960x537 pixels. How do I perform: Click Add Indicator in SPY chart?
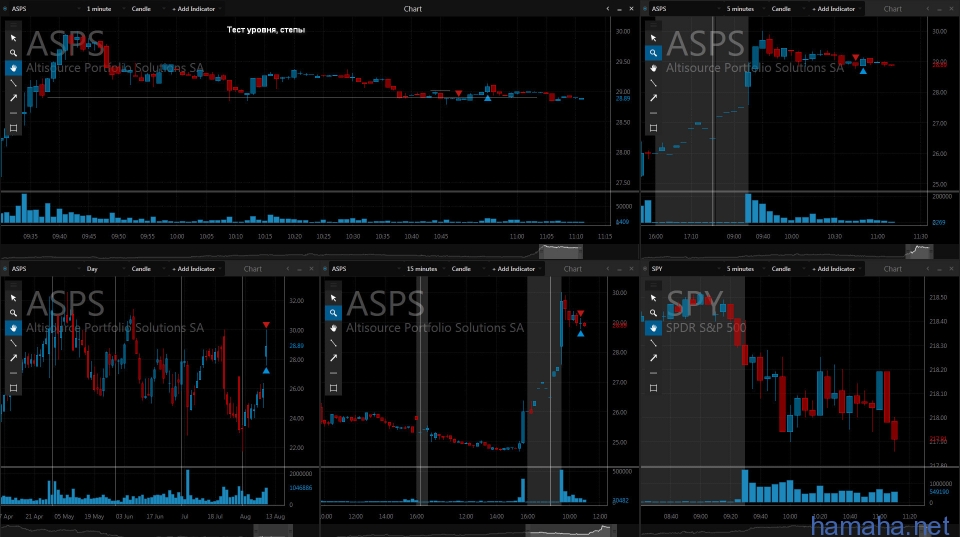click(x=835, y=269)
